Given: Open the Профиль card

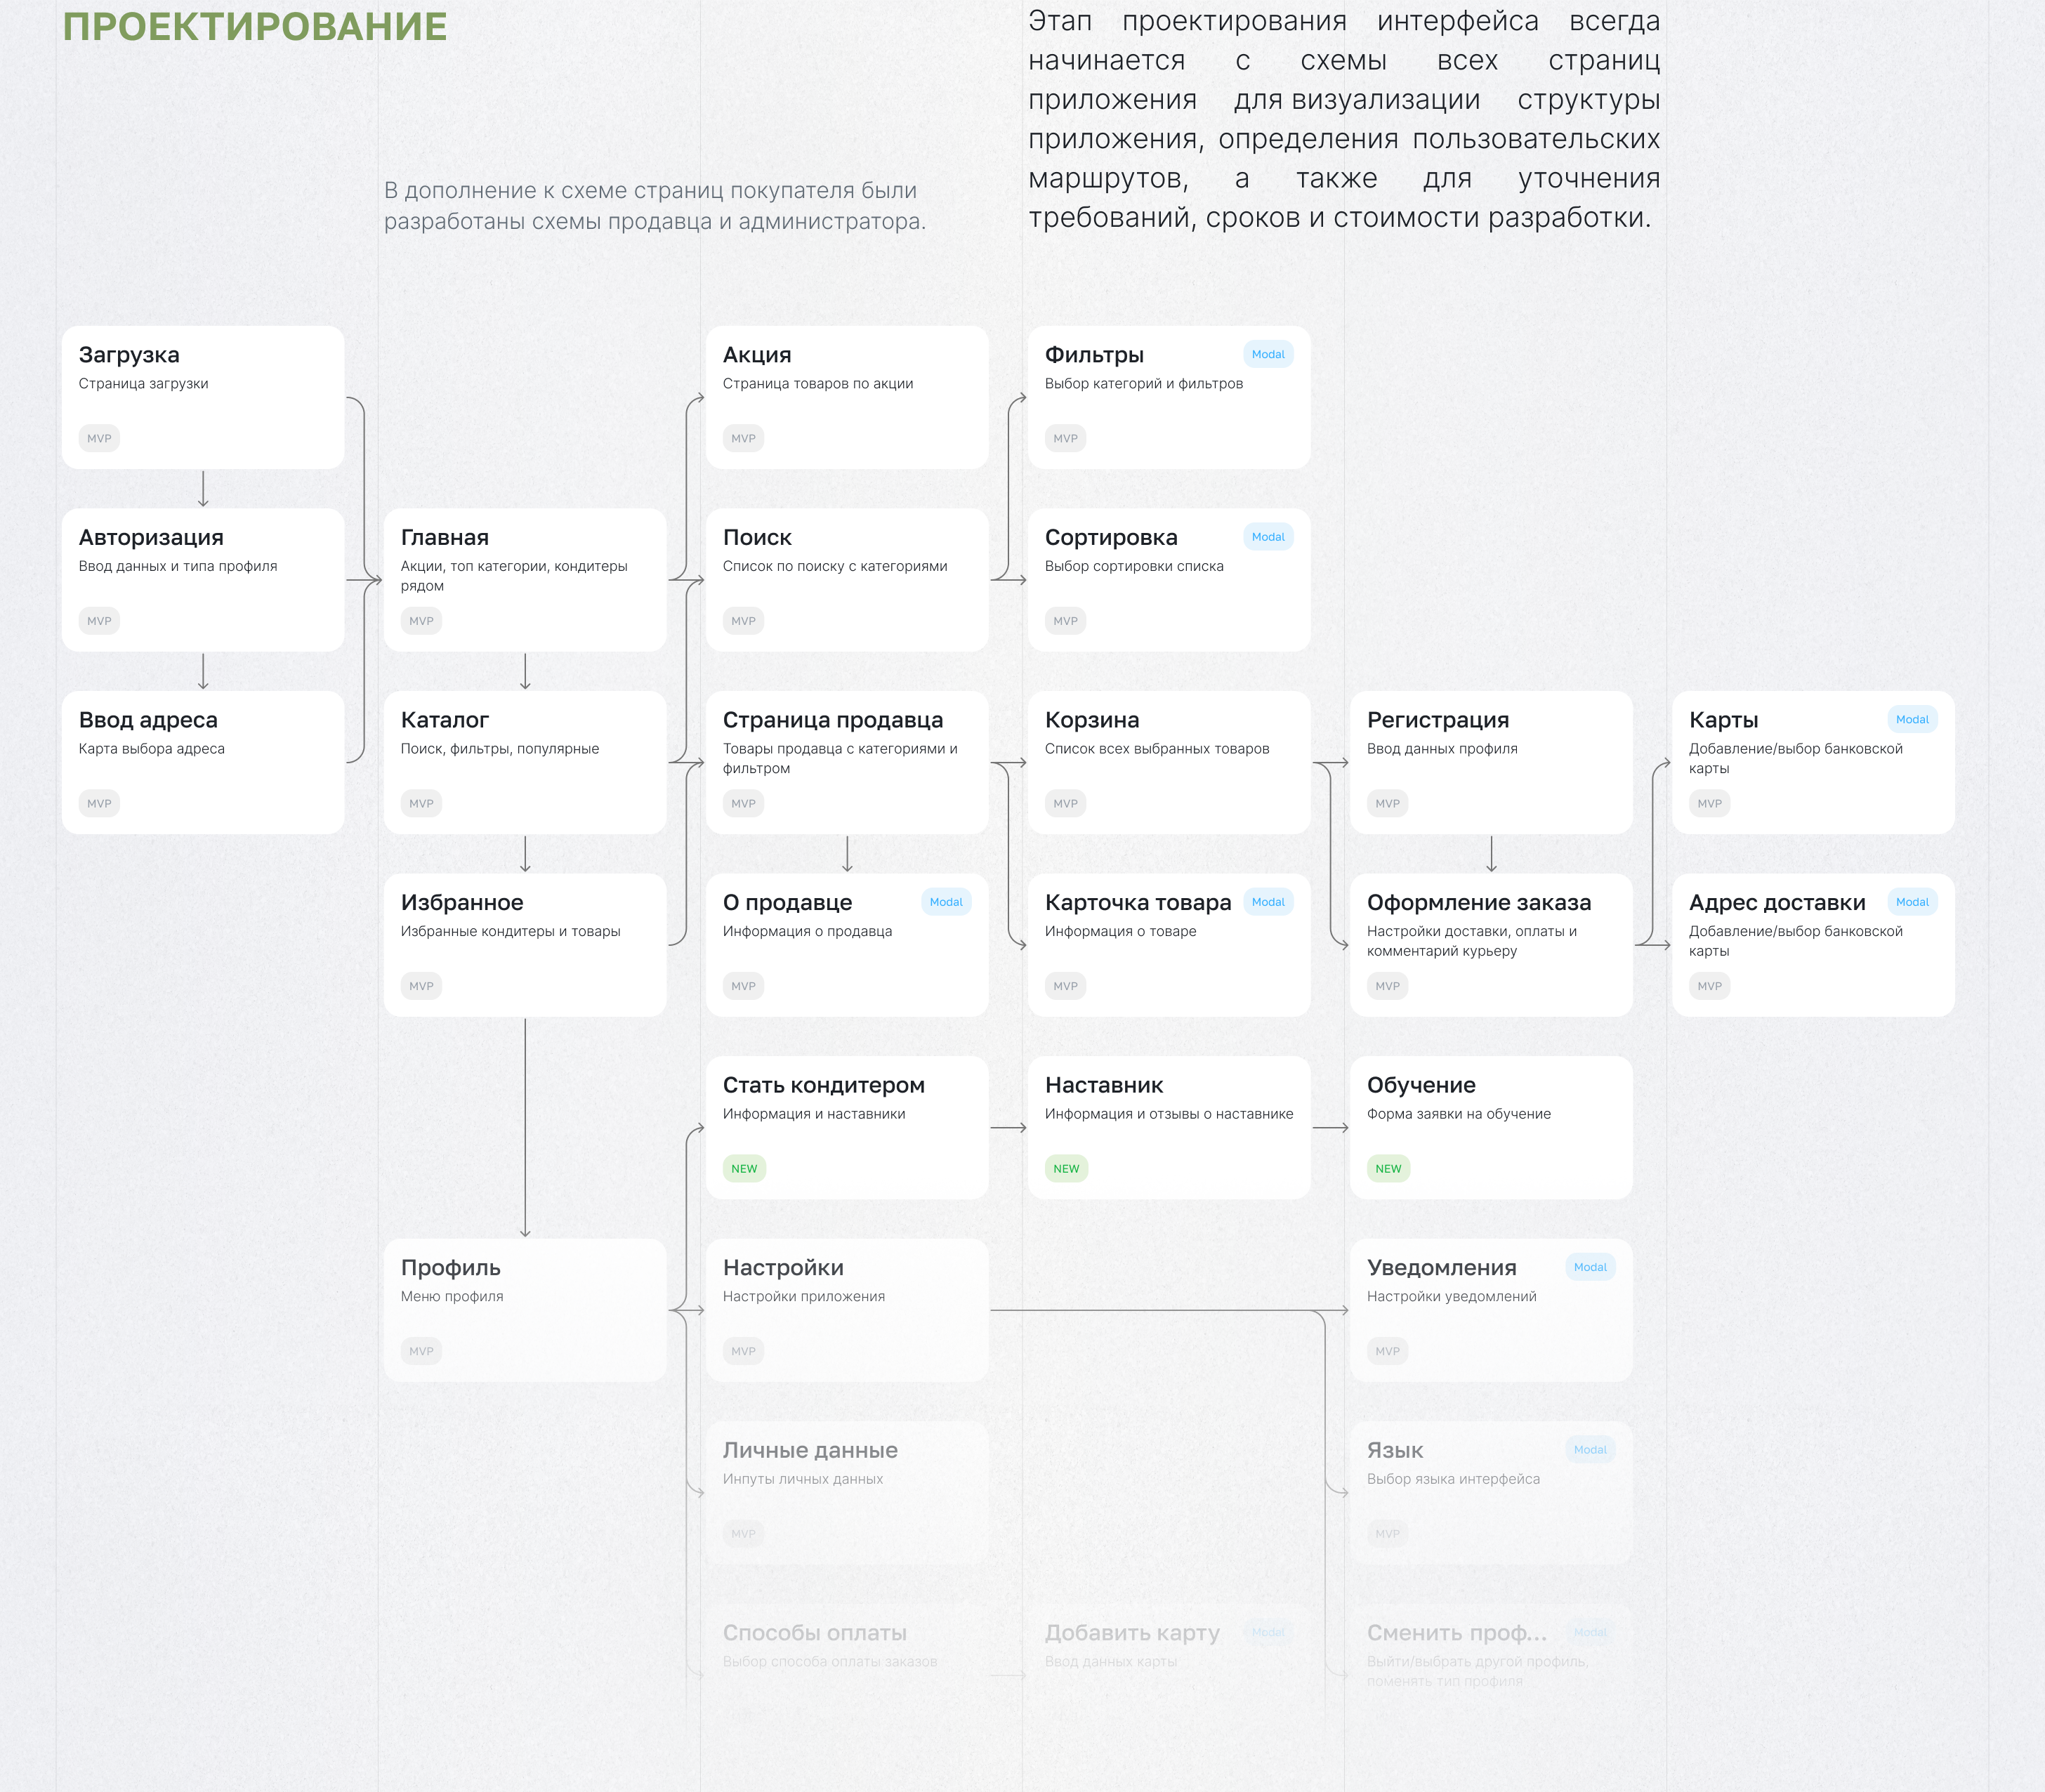Looking at the screenshot, I should click(524, 1310).
